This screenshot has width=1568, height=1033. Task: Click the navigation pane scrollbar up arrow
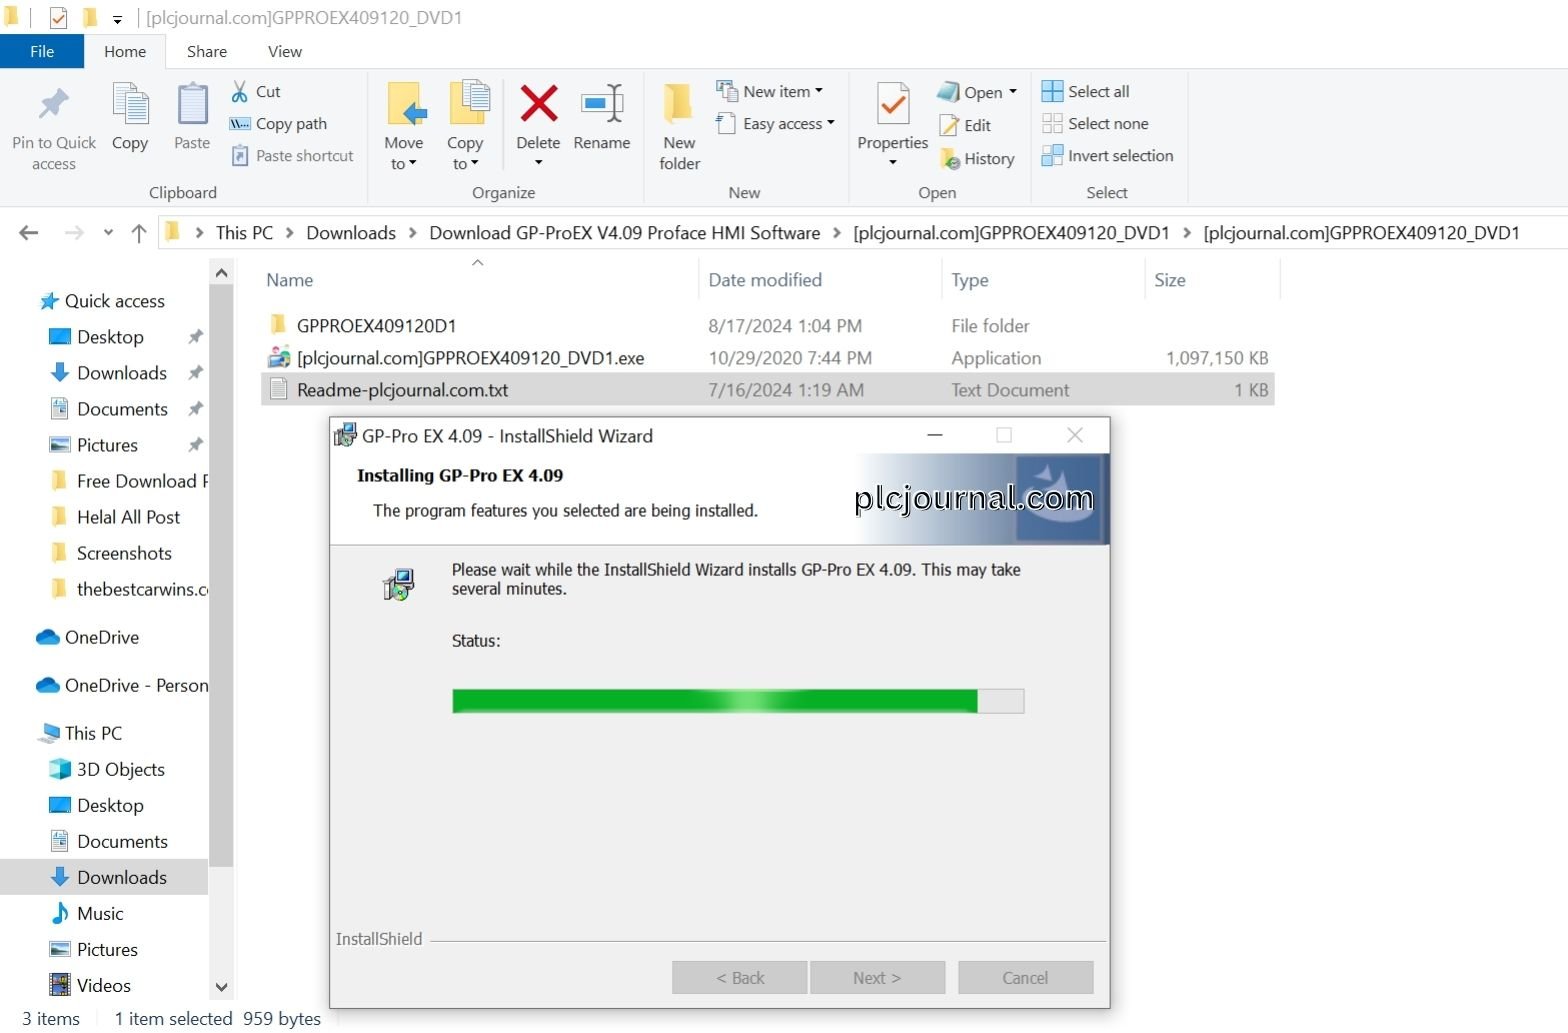tap(221, 273)
